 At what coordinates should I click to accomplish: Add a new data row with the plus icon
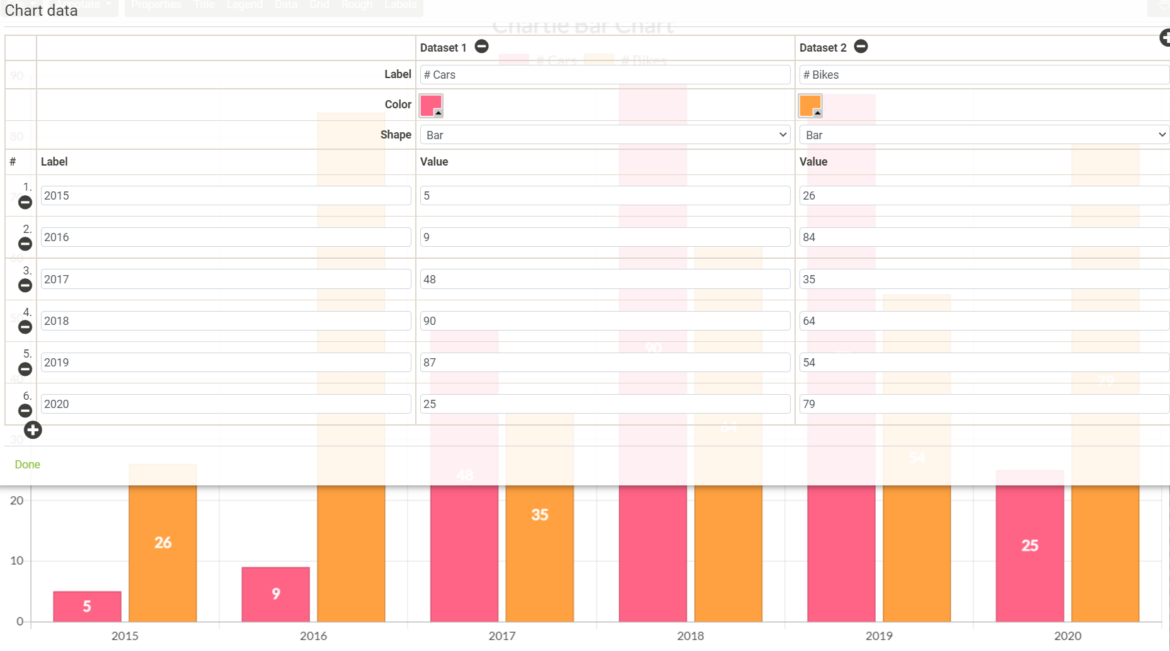[33, 430]
